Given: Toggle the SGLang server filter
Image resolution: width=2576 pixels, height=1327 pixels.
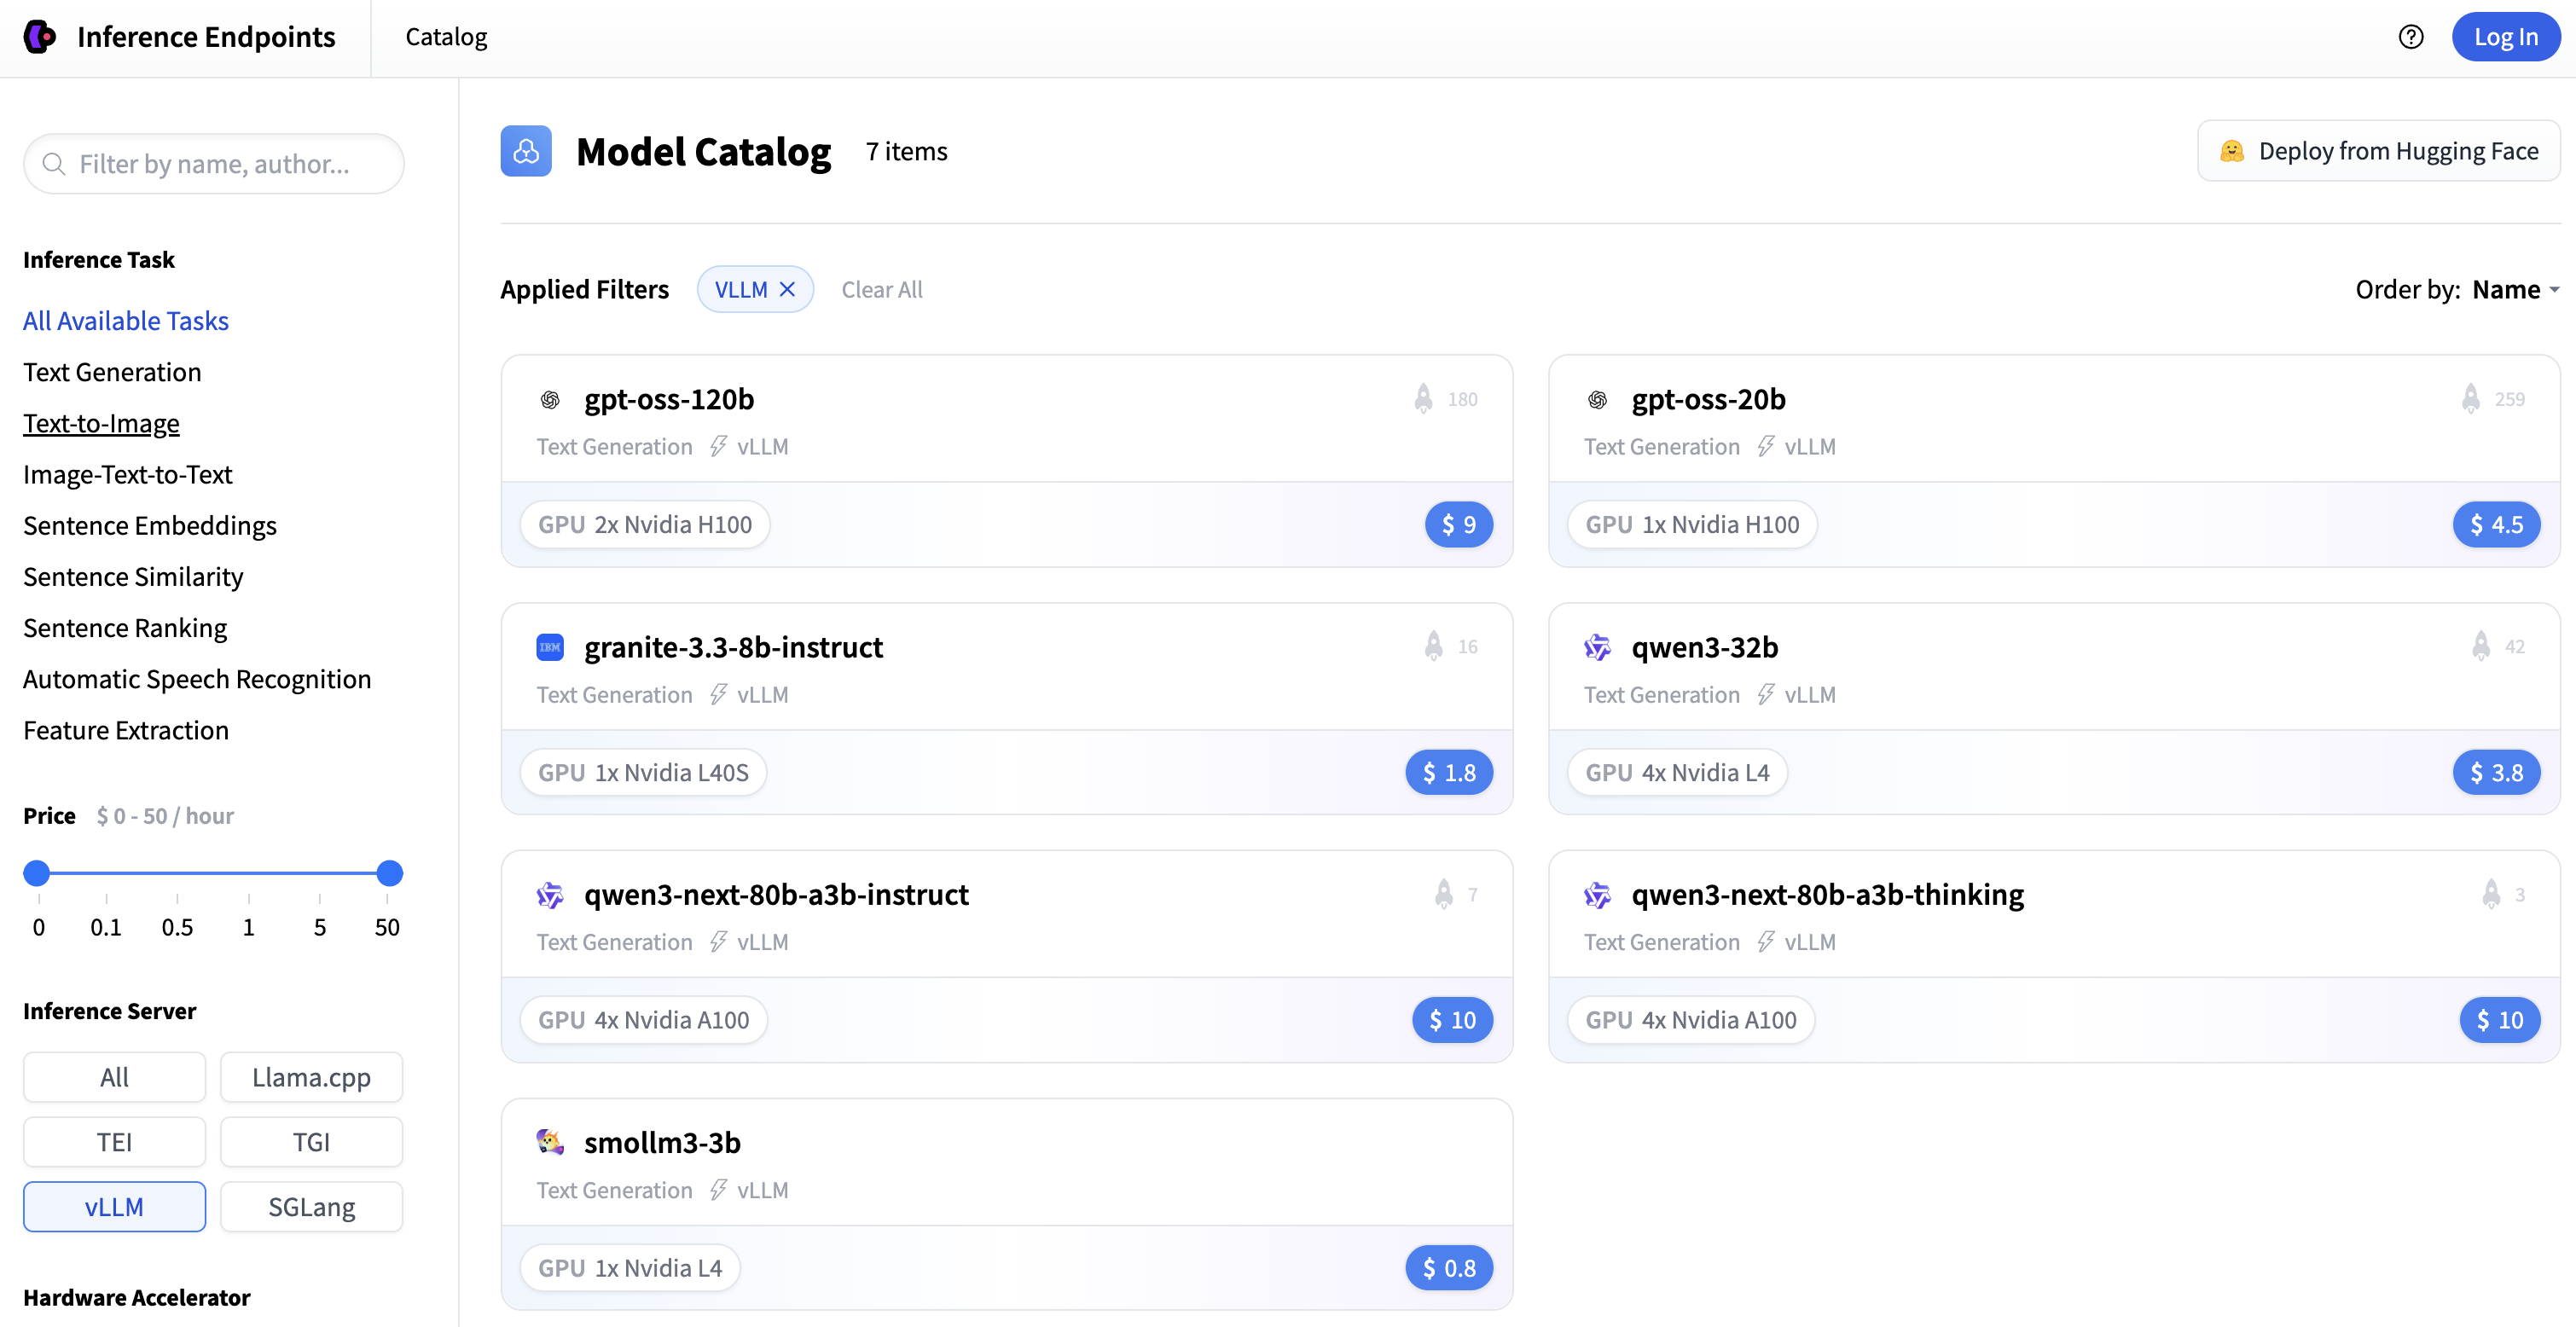Looking at the screenshot, I should click(311, 1206).
